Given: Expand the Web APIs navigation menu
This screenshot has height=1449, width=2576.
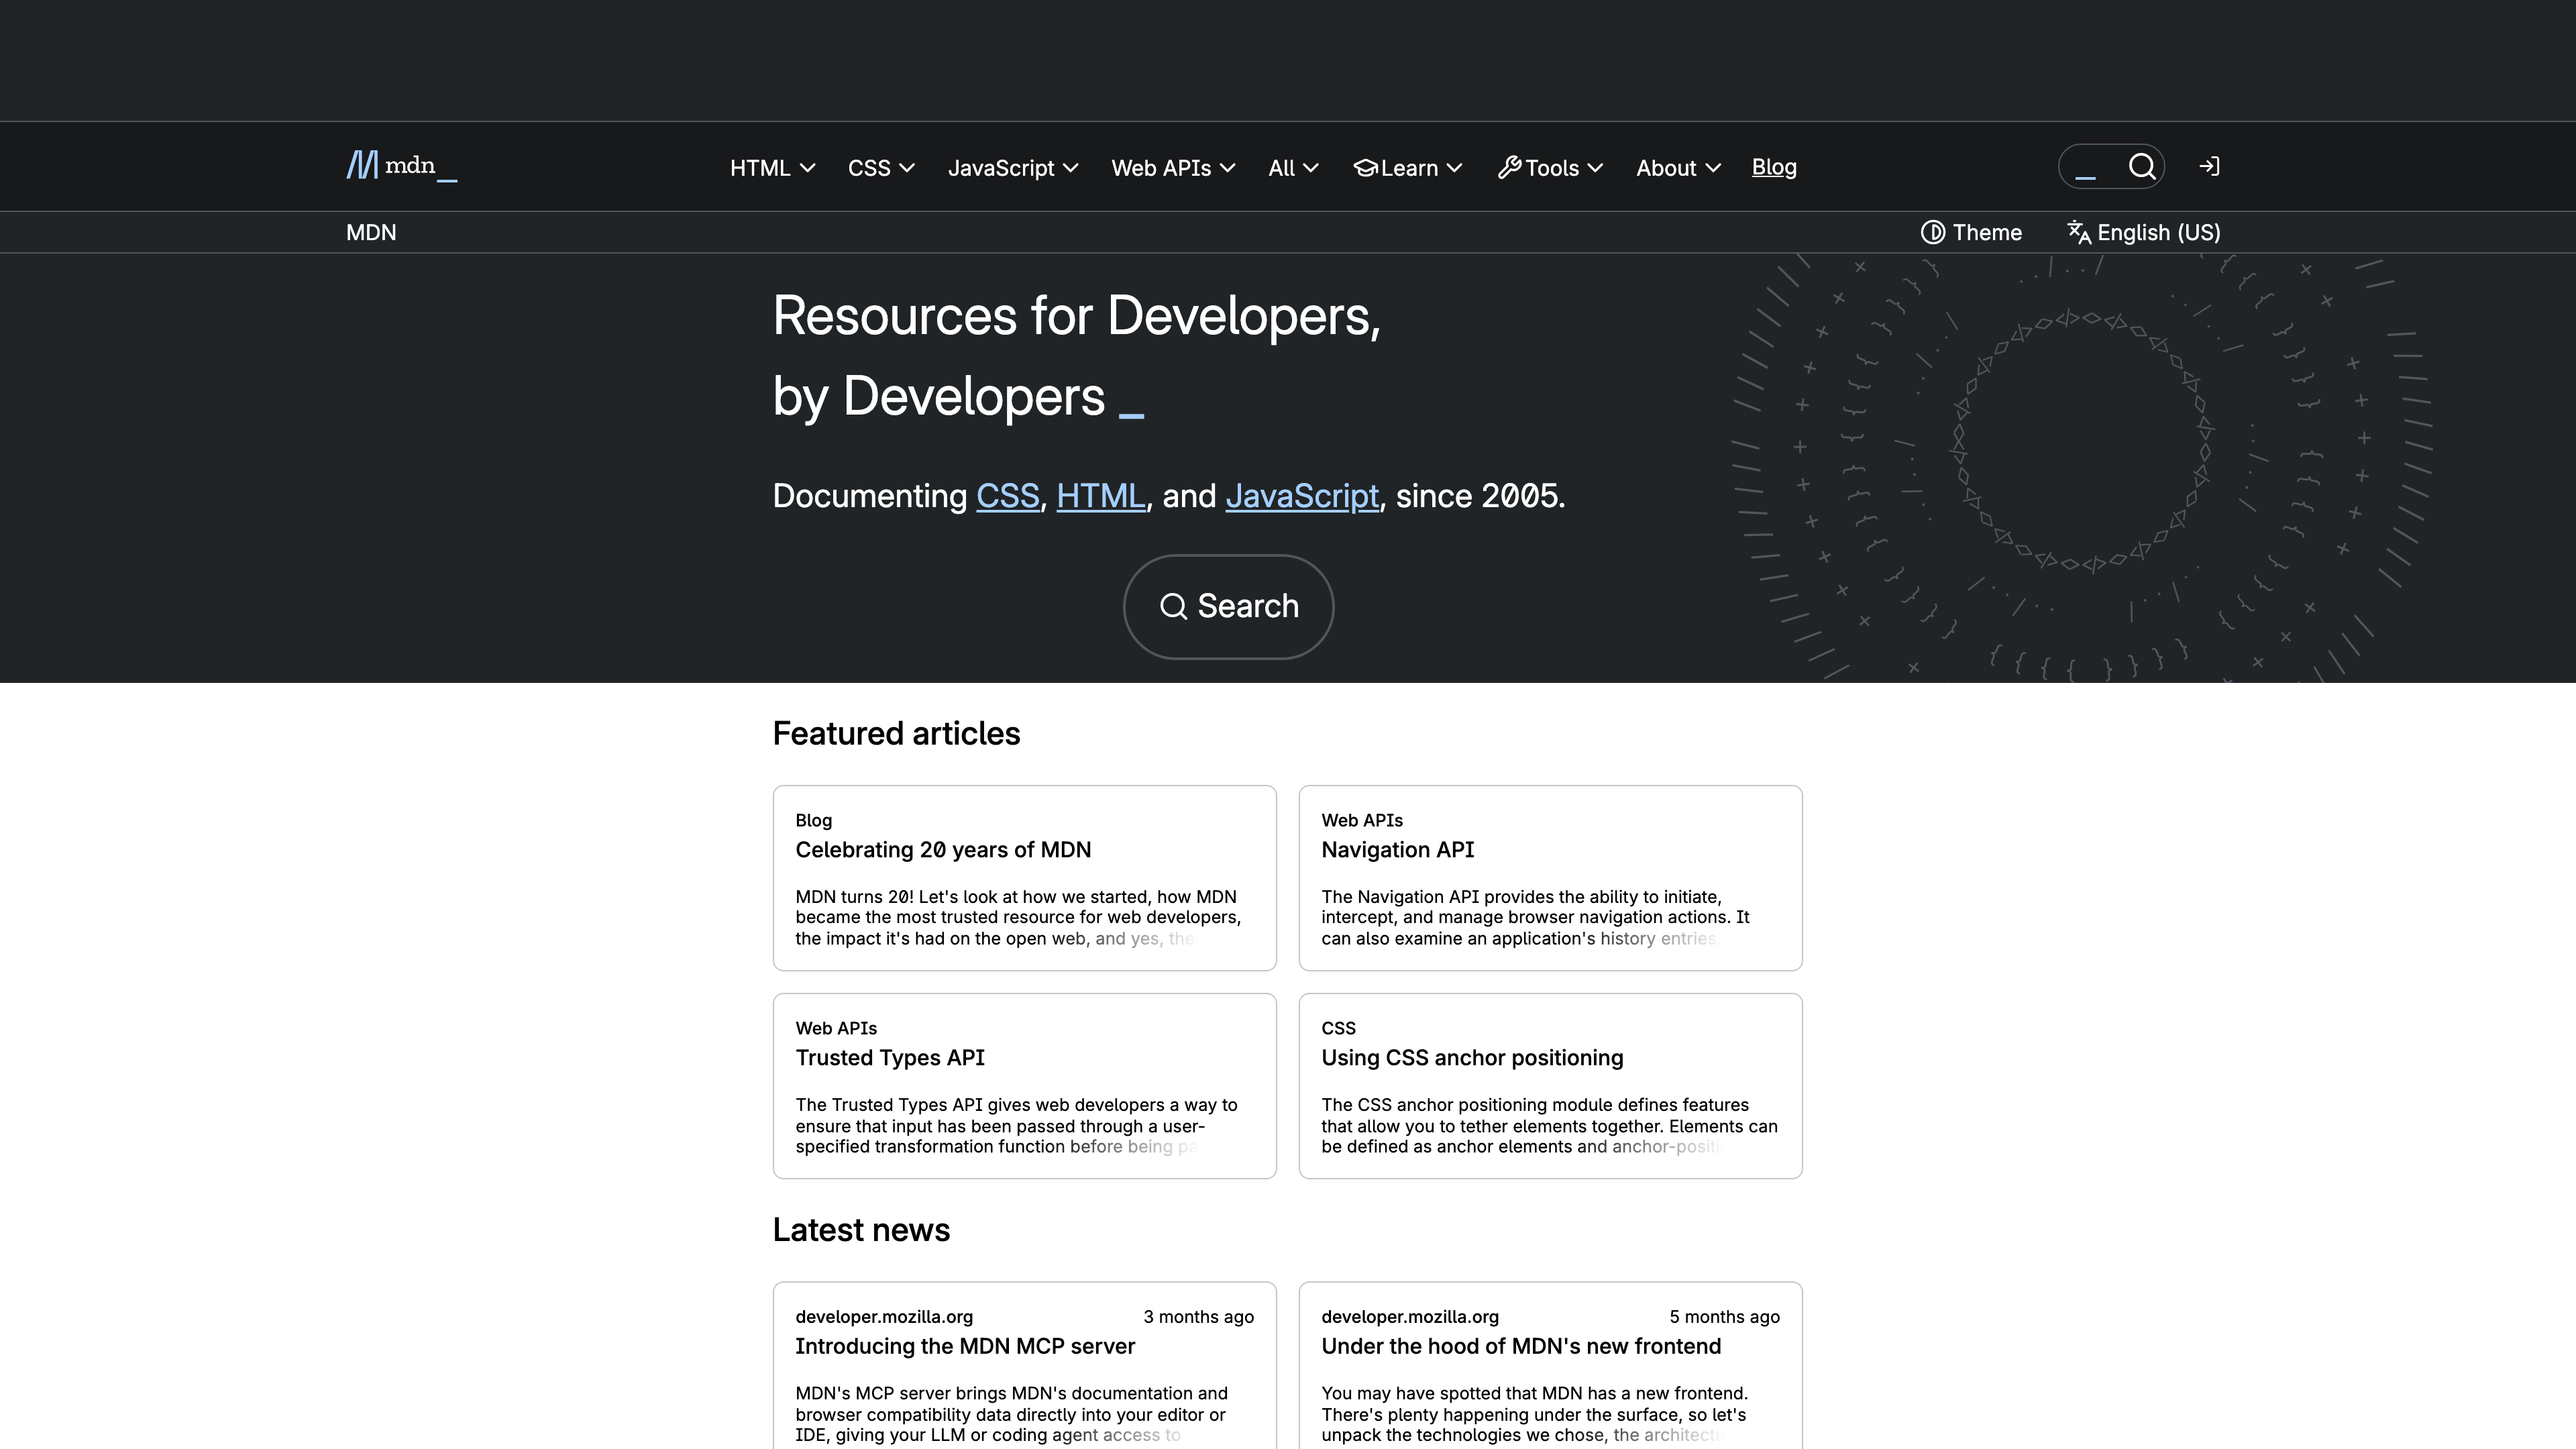Looking at the screenshot, I should click(x=1173, y=167).
